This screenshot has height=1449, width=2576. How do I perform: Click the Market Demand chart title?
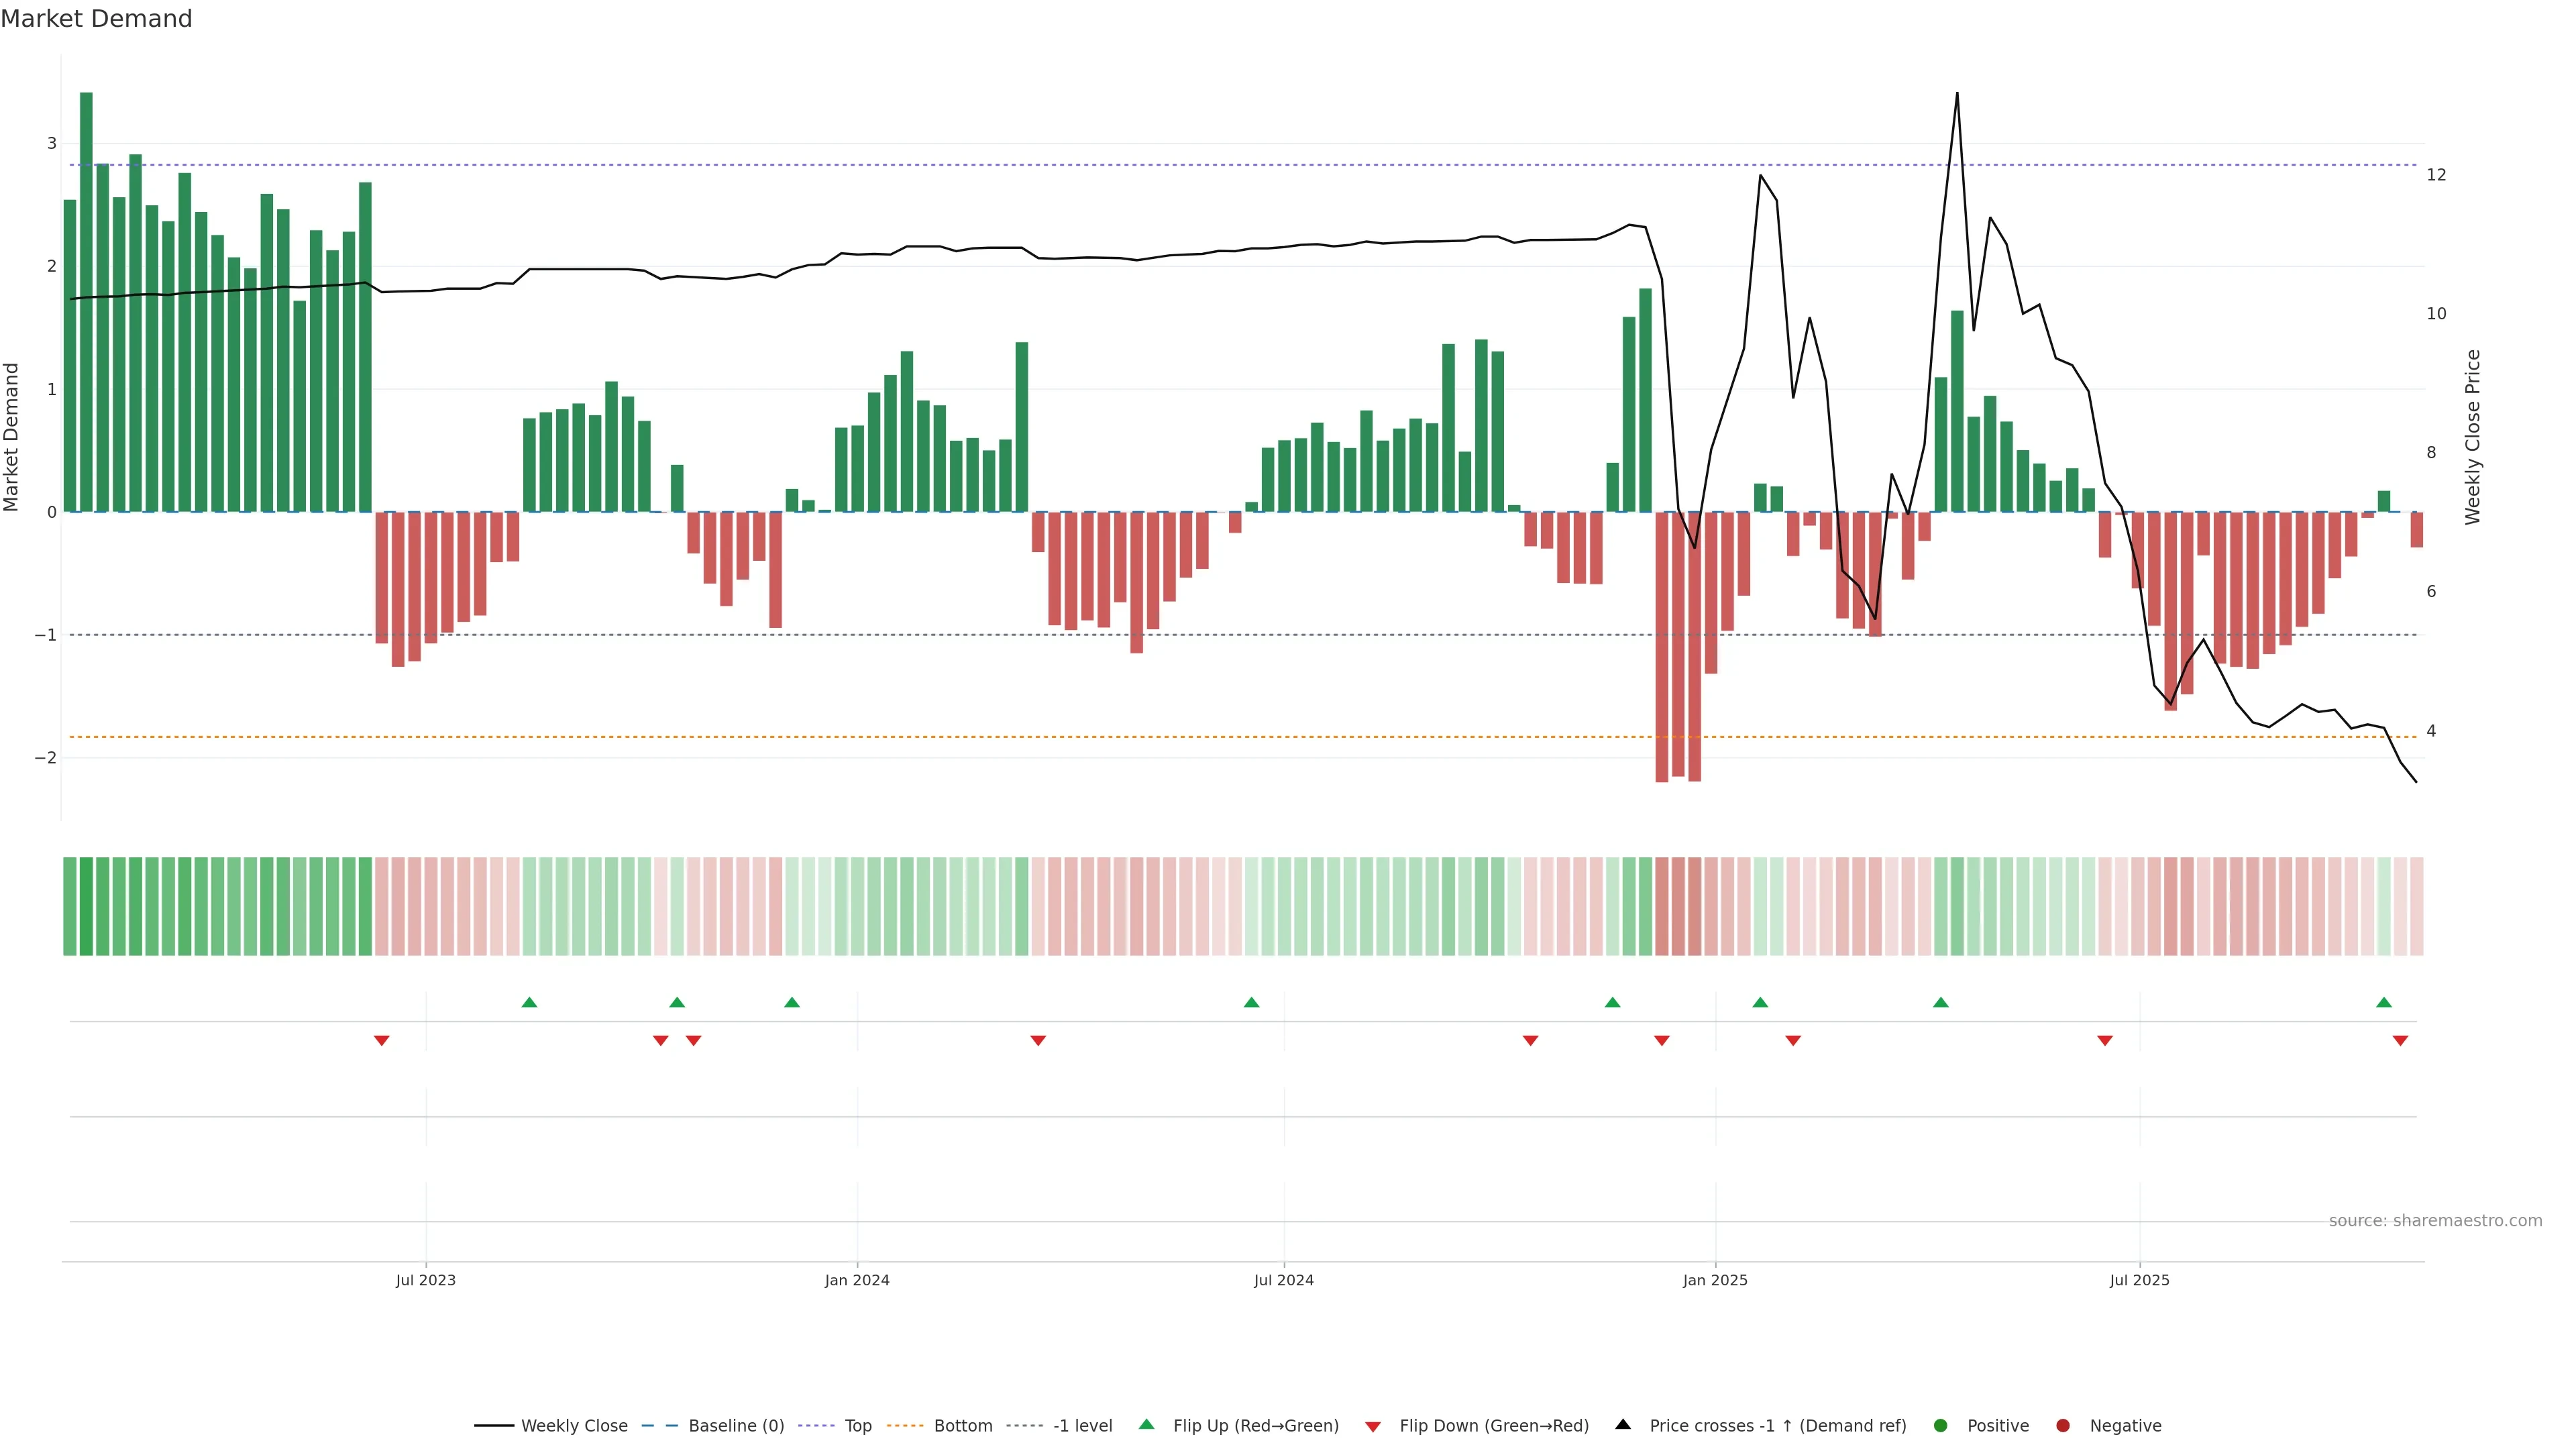coord(96,19)
